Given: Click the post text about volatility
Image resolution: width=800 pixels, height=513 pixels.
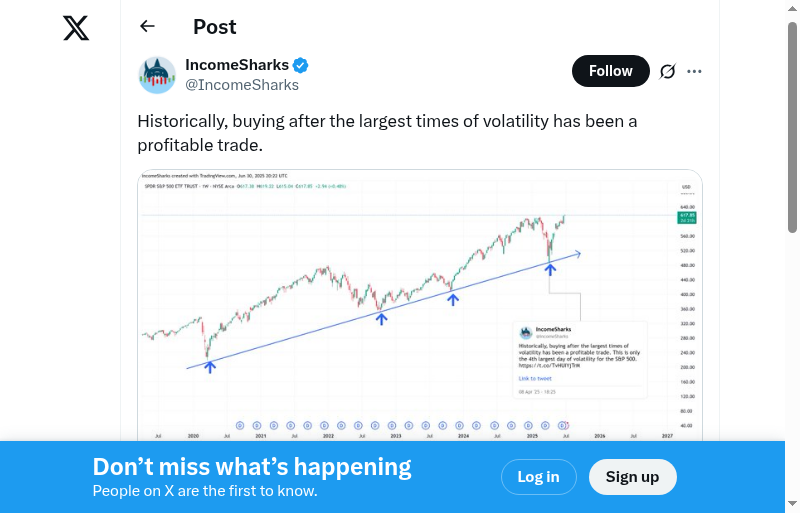Looking at the screenshot, I should pyautogui.click(x=387, y=133).
